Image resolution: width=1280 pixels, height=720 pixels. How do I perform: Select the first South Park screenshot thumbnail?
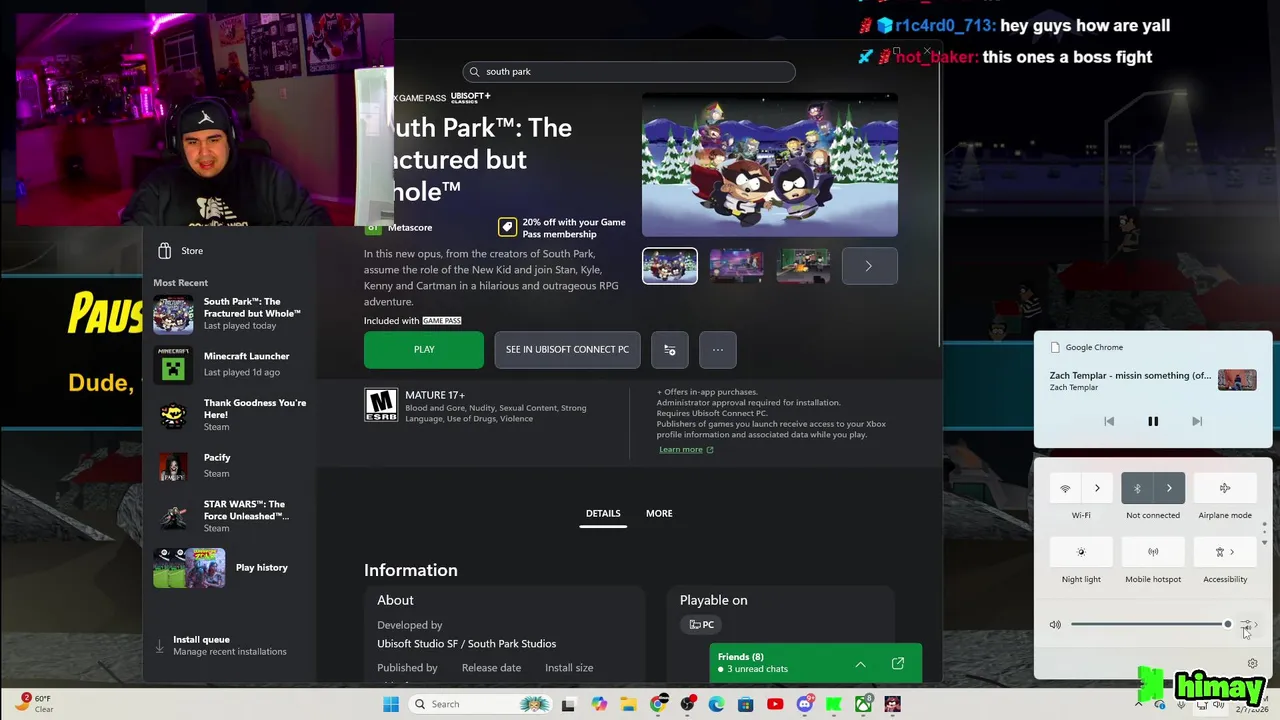point(670,266)
